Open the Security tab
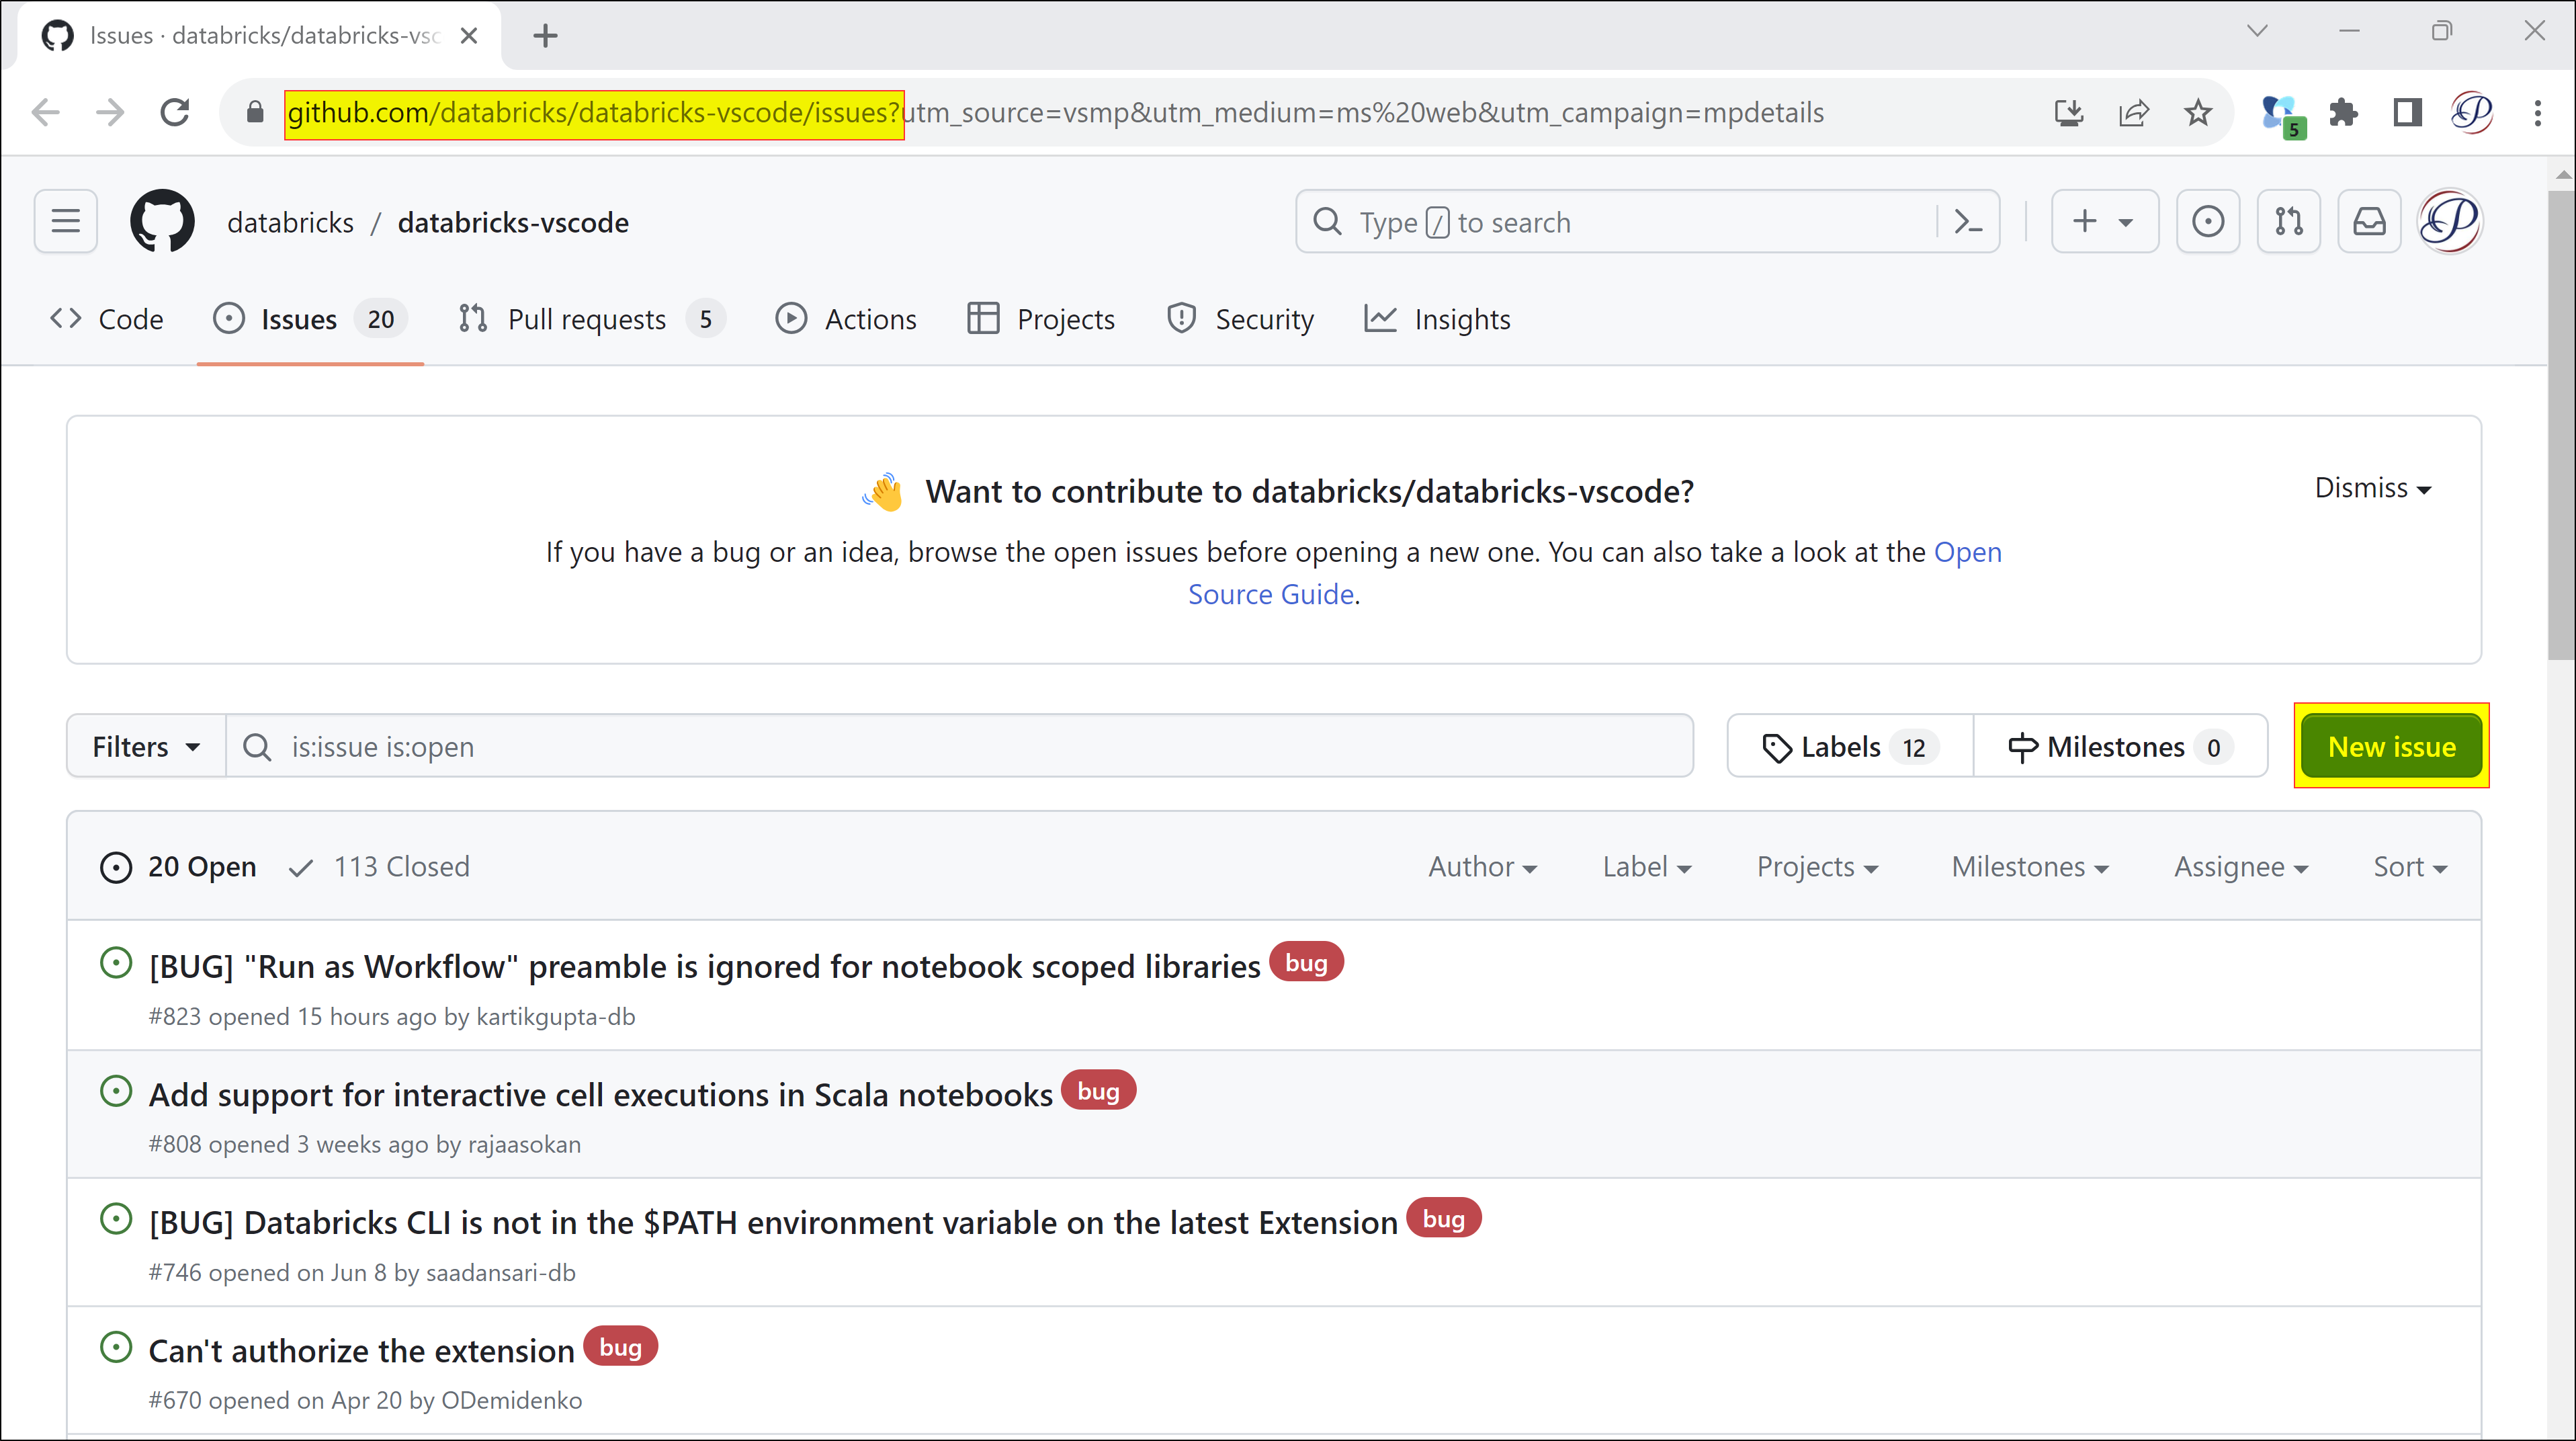2576x1441 pixels. tap(1240, 319)
